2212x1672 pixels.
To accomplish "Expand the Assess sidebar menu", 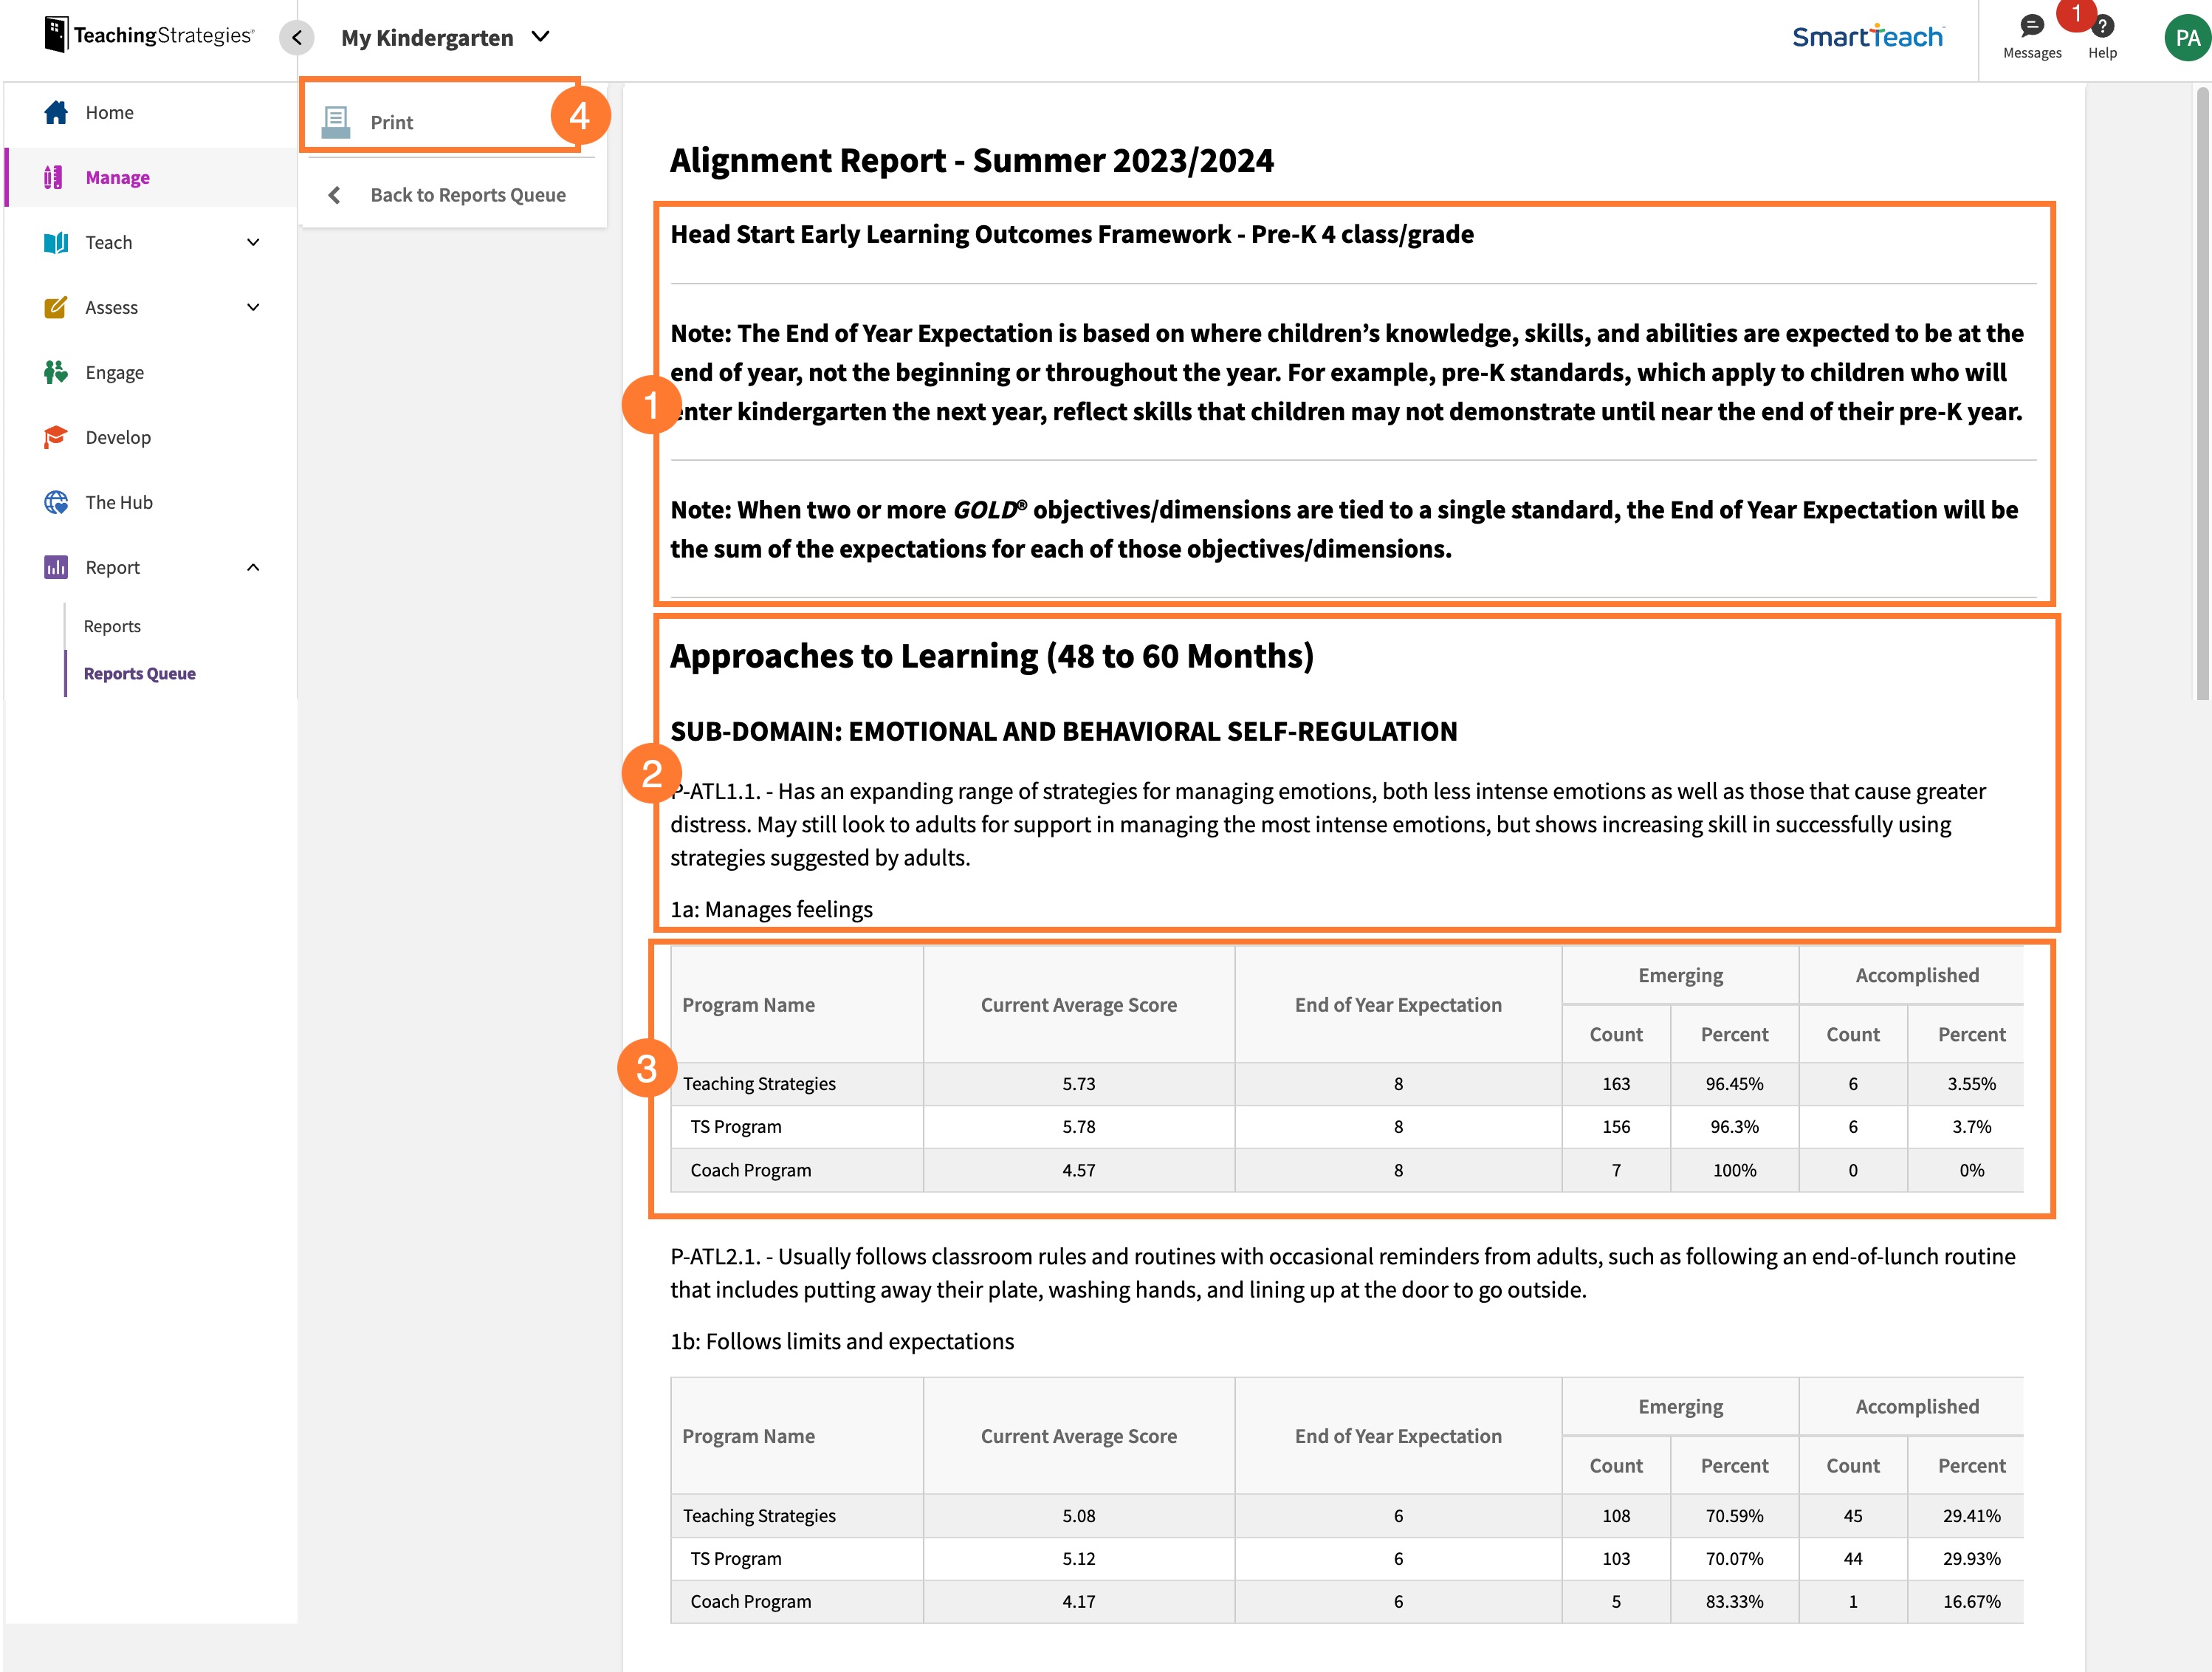I will 254,307.
